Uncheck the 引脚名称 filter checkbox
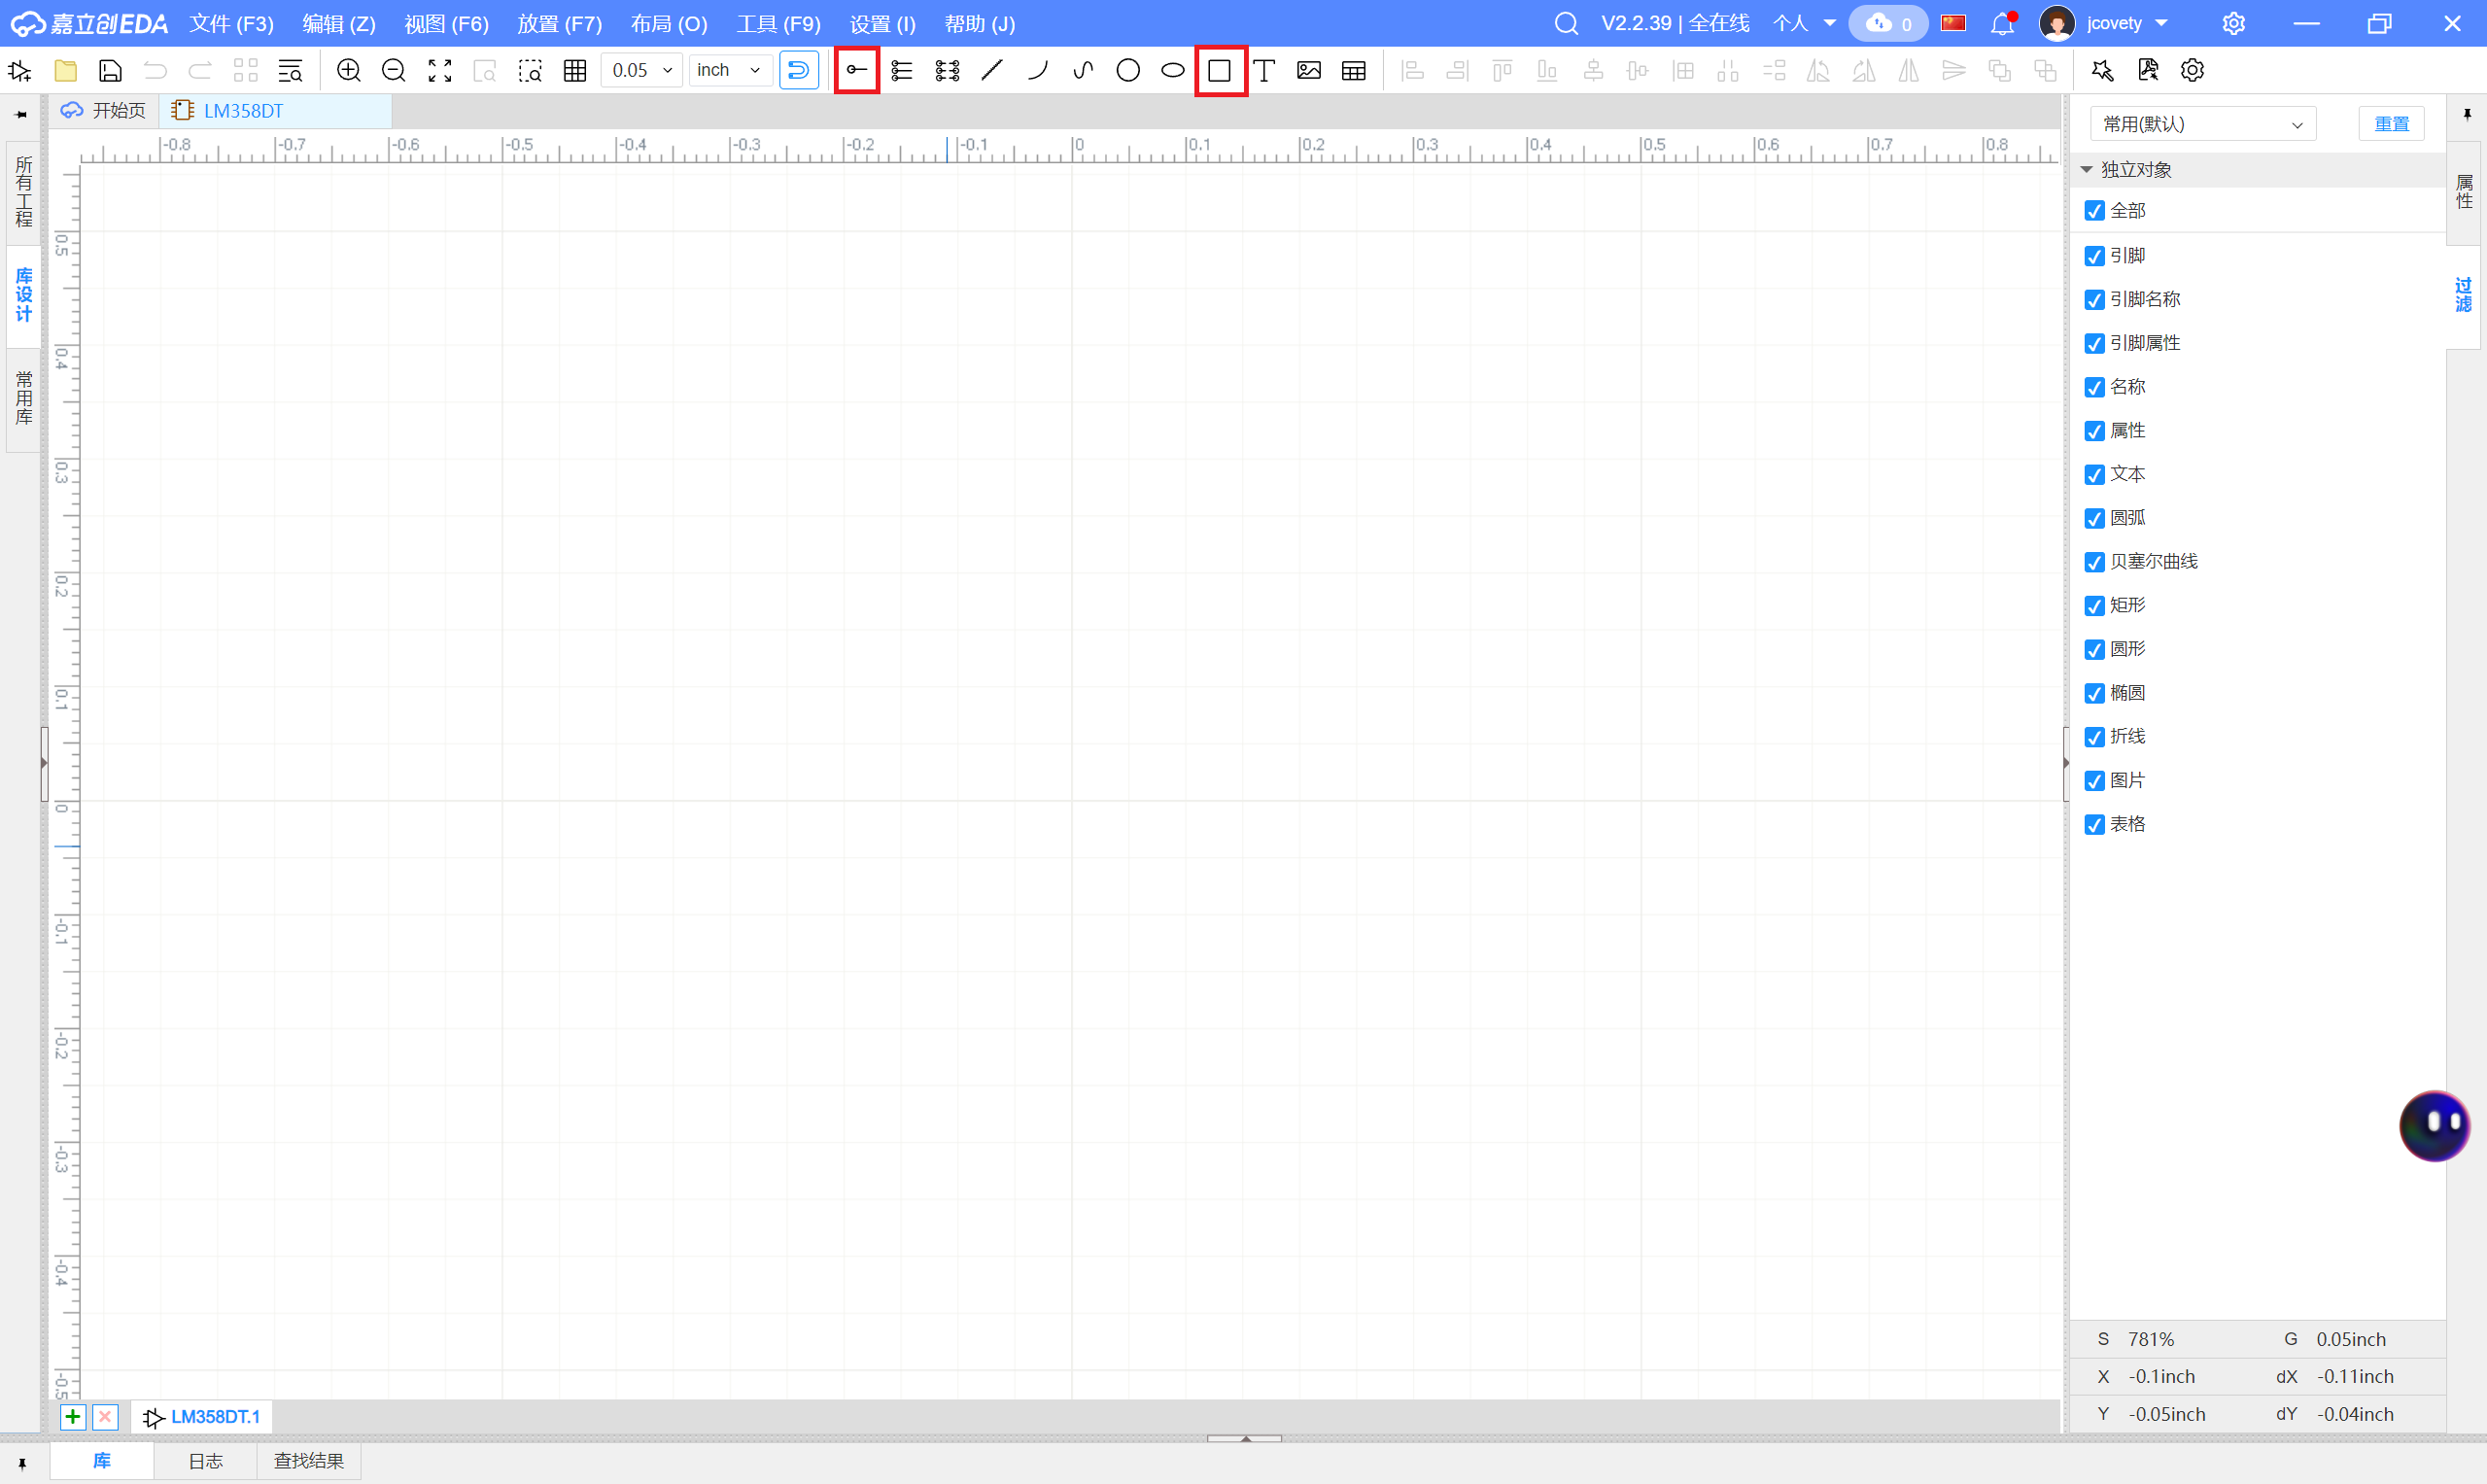The image size is (2487, 1484). [2094, 300]
